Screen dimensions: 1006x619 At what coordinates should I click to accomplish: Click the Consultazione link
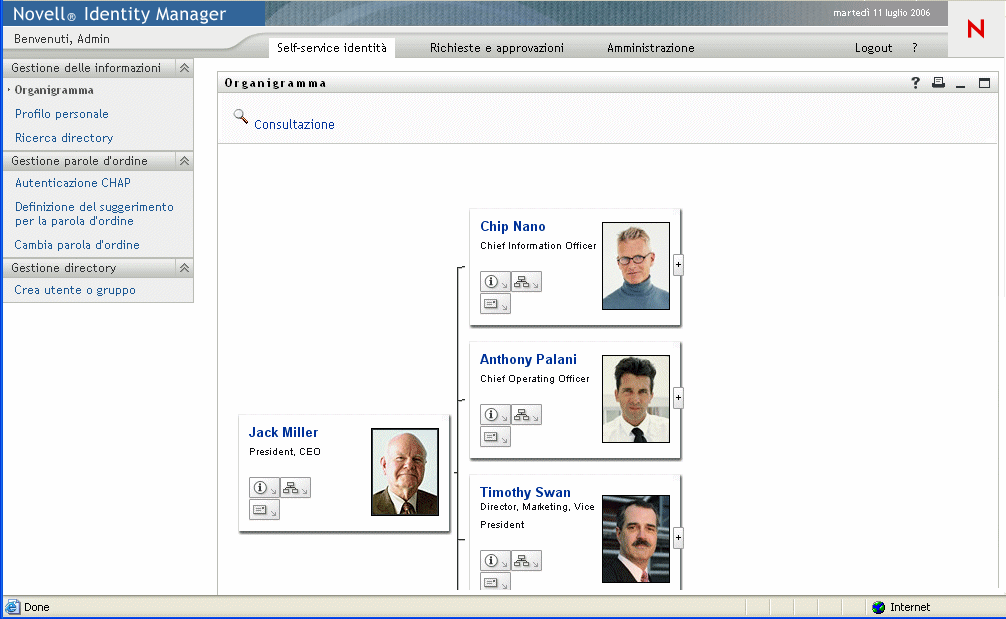[x=294, y=124]
